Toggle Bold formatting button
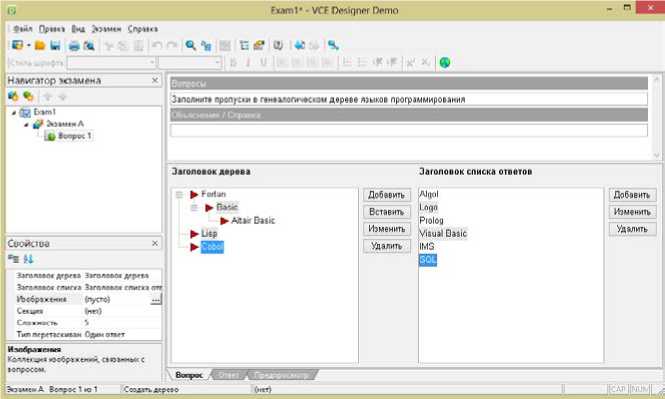The image size is (665, 399). (x=233, y=63)
